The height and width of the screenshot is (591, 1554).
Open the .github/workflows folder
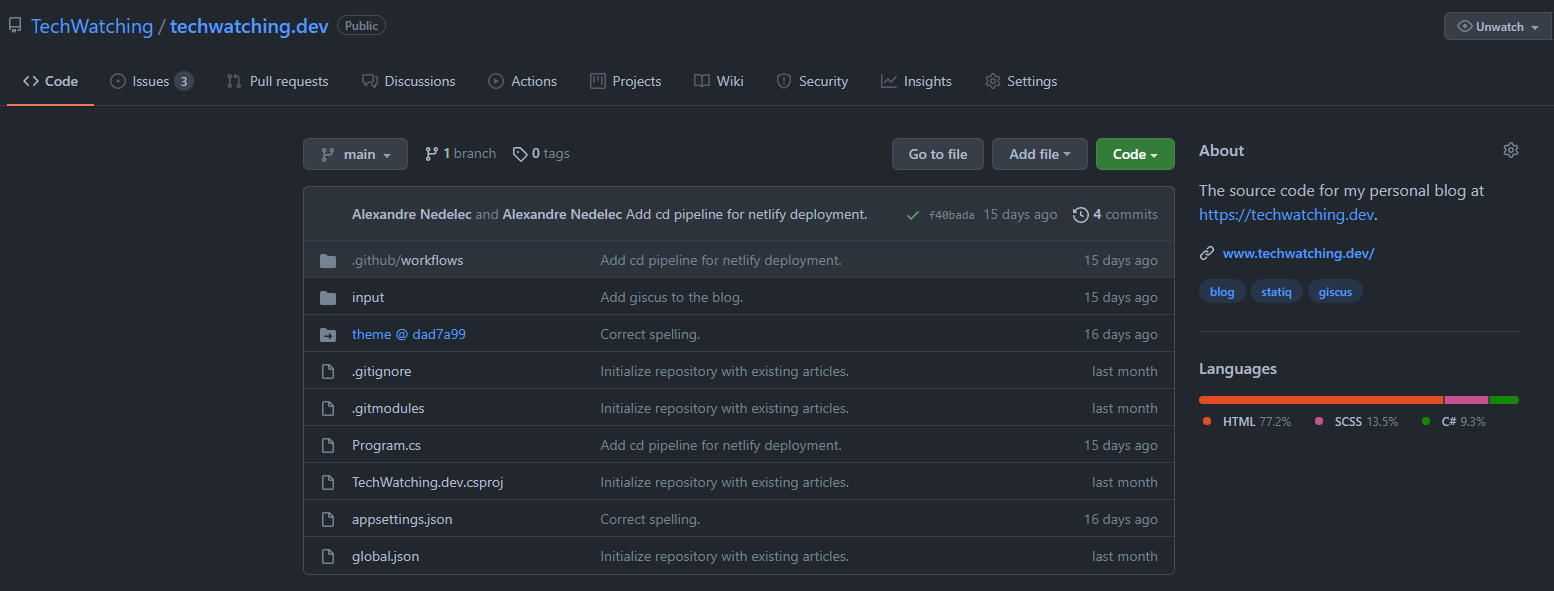click(x=407, y=259)
